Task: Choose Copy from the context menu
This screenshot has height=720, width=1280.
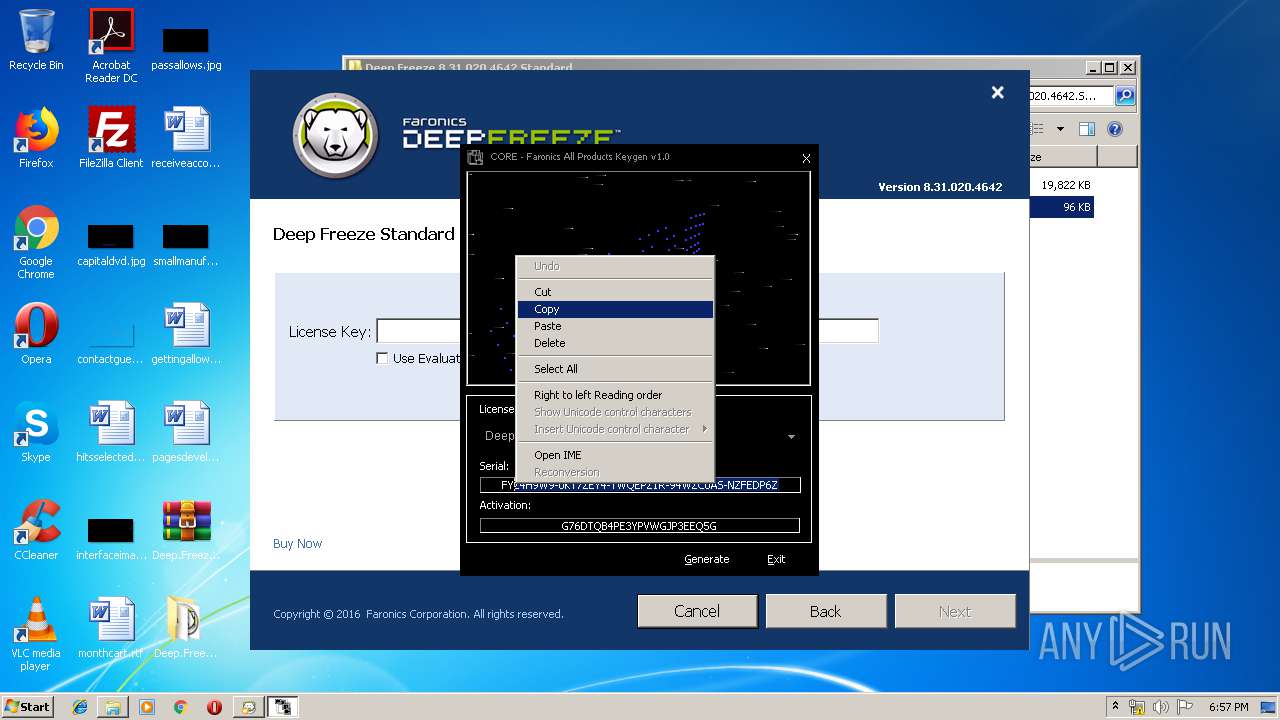Action: pos(616,309)
